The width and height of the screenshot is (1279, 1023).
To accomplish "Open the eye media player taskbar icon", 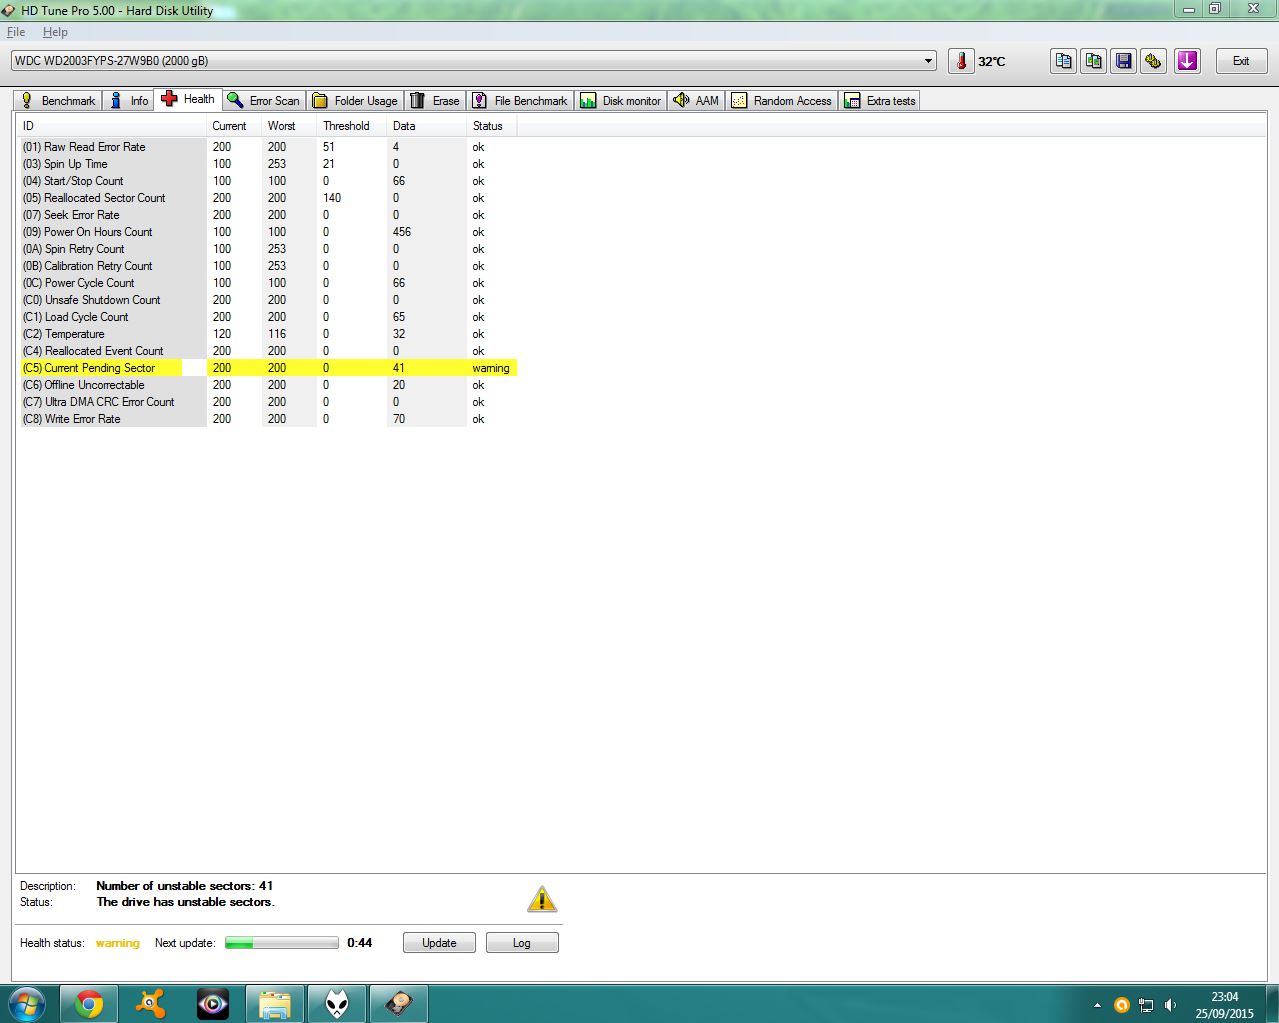I will click(x=213, y=1003).
